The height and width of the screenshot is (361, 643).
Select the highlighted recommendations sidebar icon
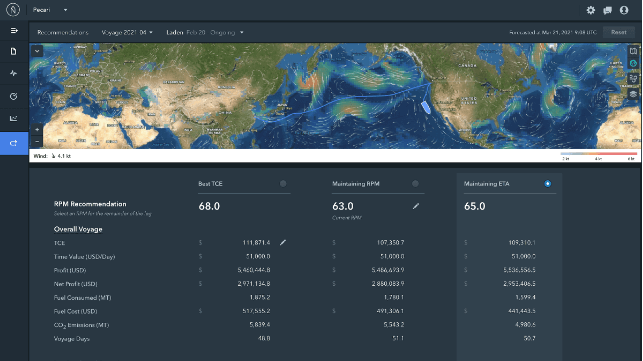tap(14, 143)
